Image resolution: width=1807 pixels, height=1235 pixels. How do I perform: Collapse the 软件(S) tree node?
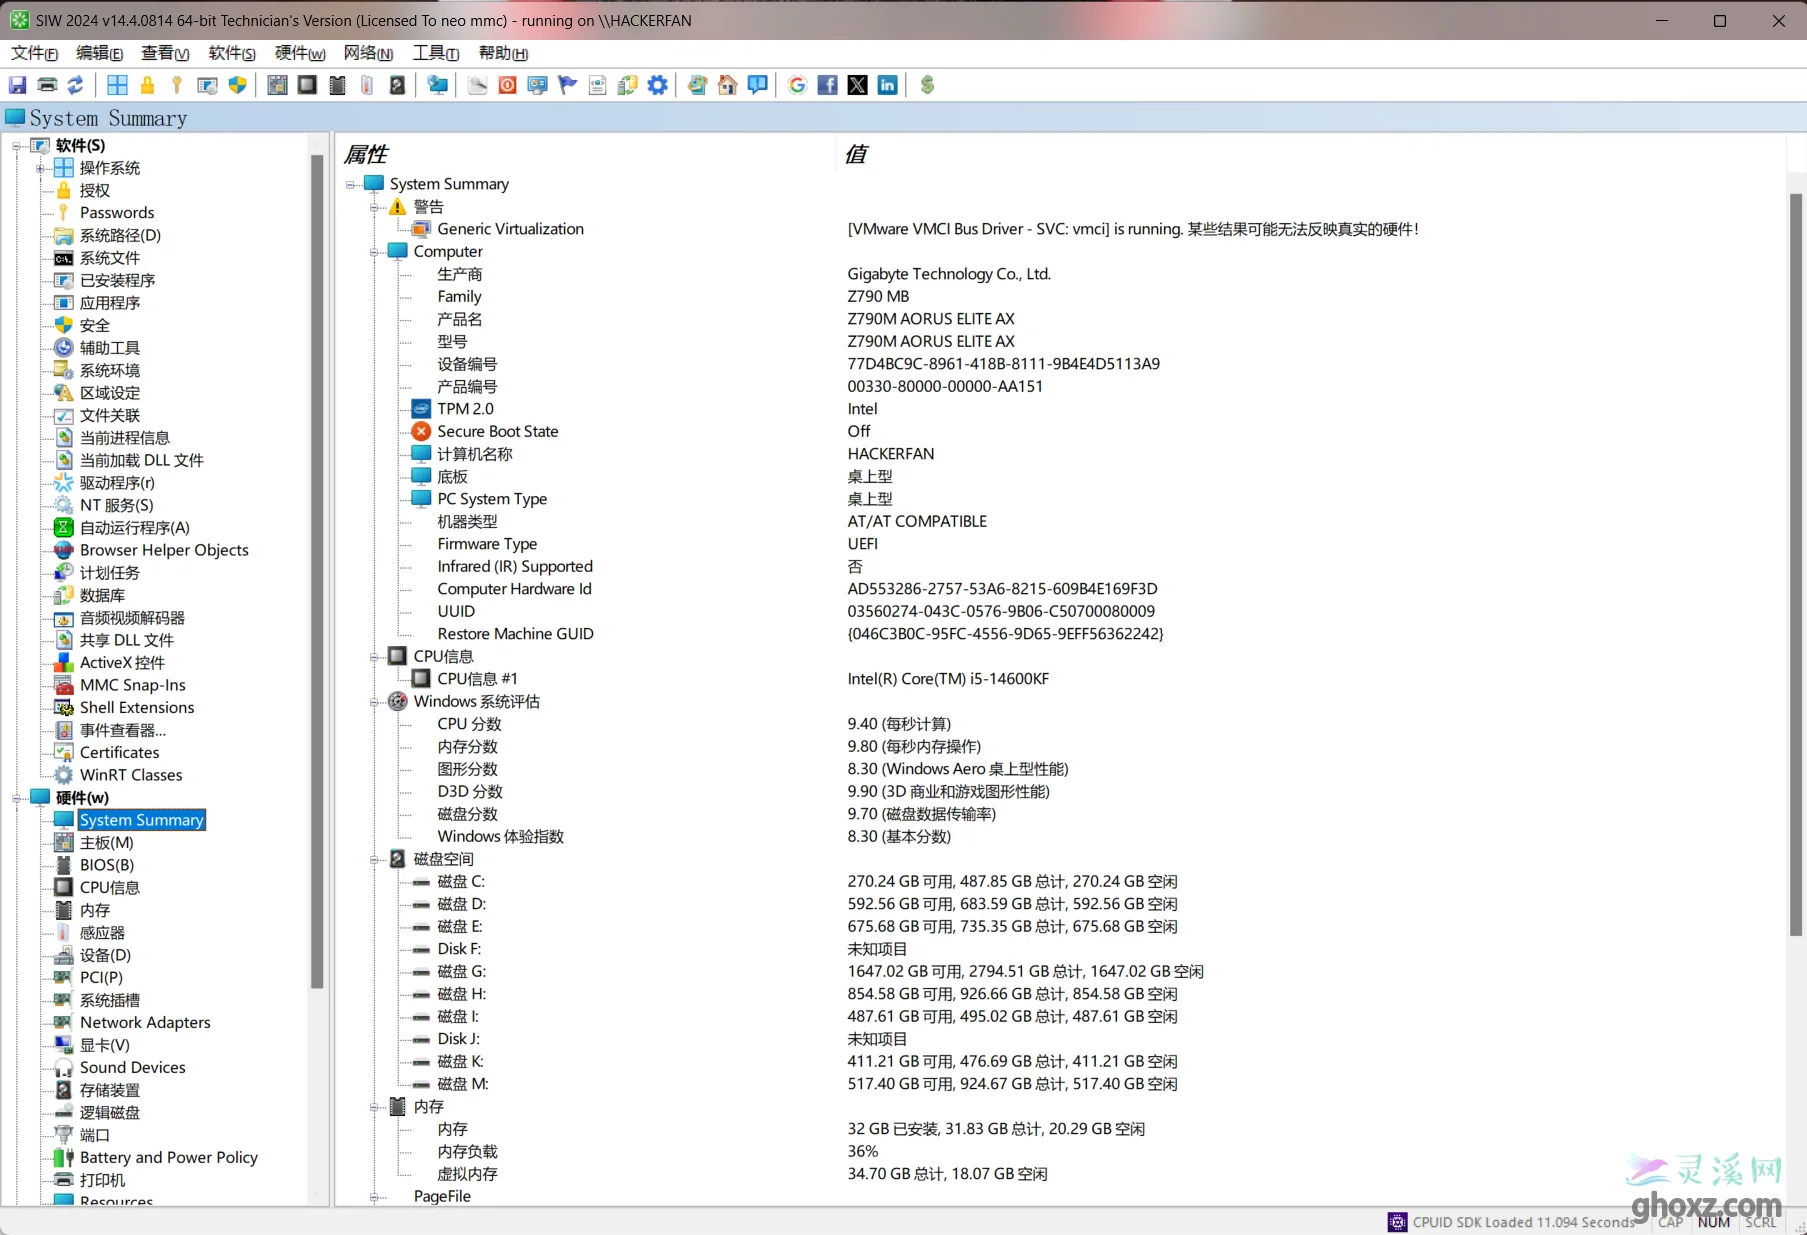[16, 146]
